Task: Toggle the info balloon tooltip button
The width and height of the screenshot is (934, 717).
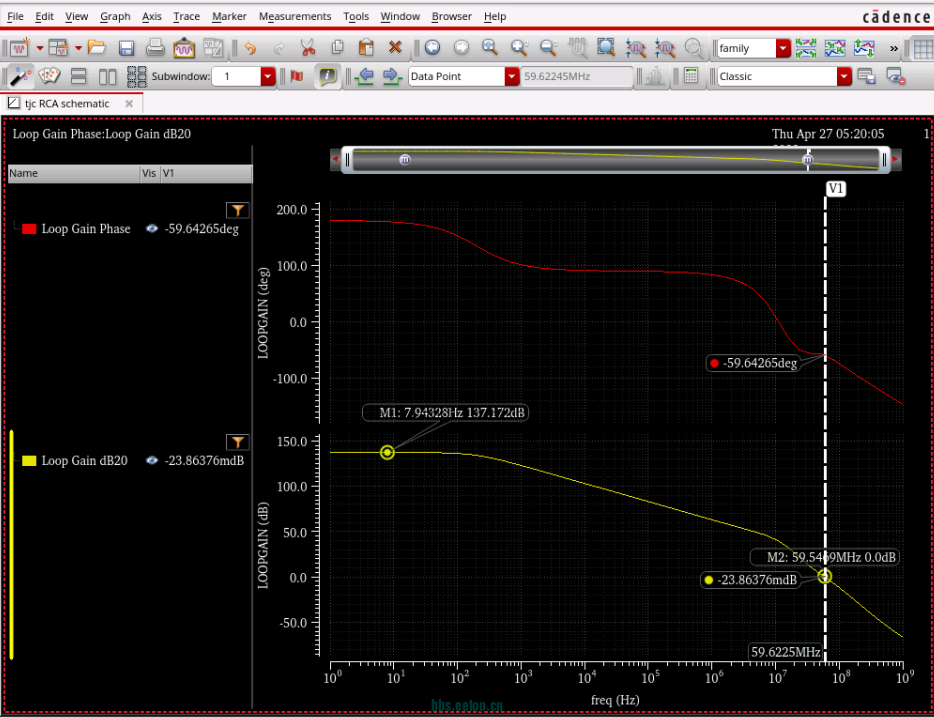Action: click(x=327, y=76)
